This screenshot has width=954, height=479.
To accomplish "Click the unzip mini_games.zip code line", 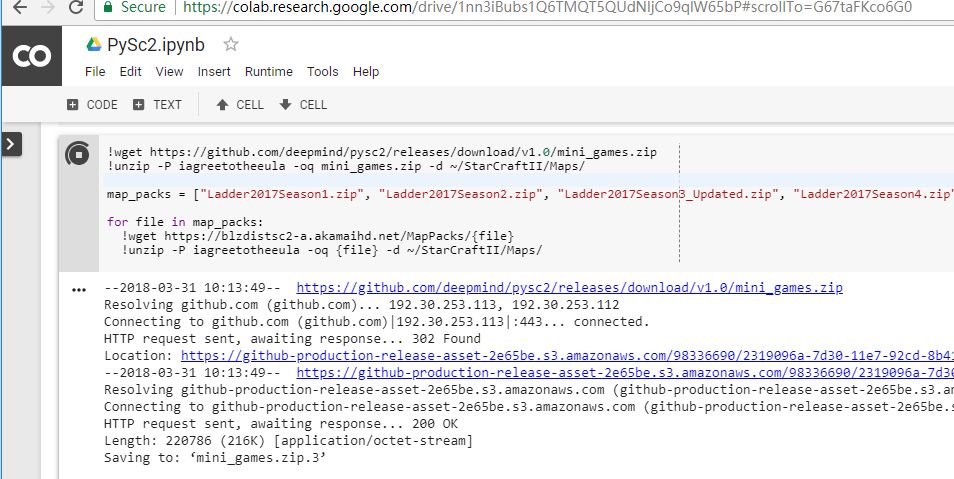I will 346,167.
